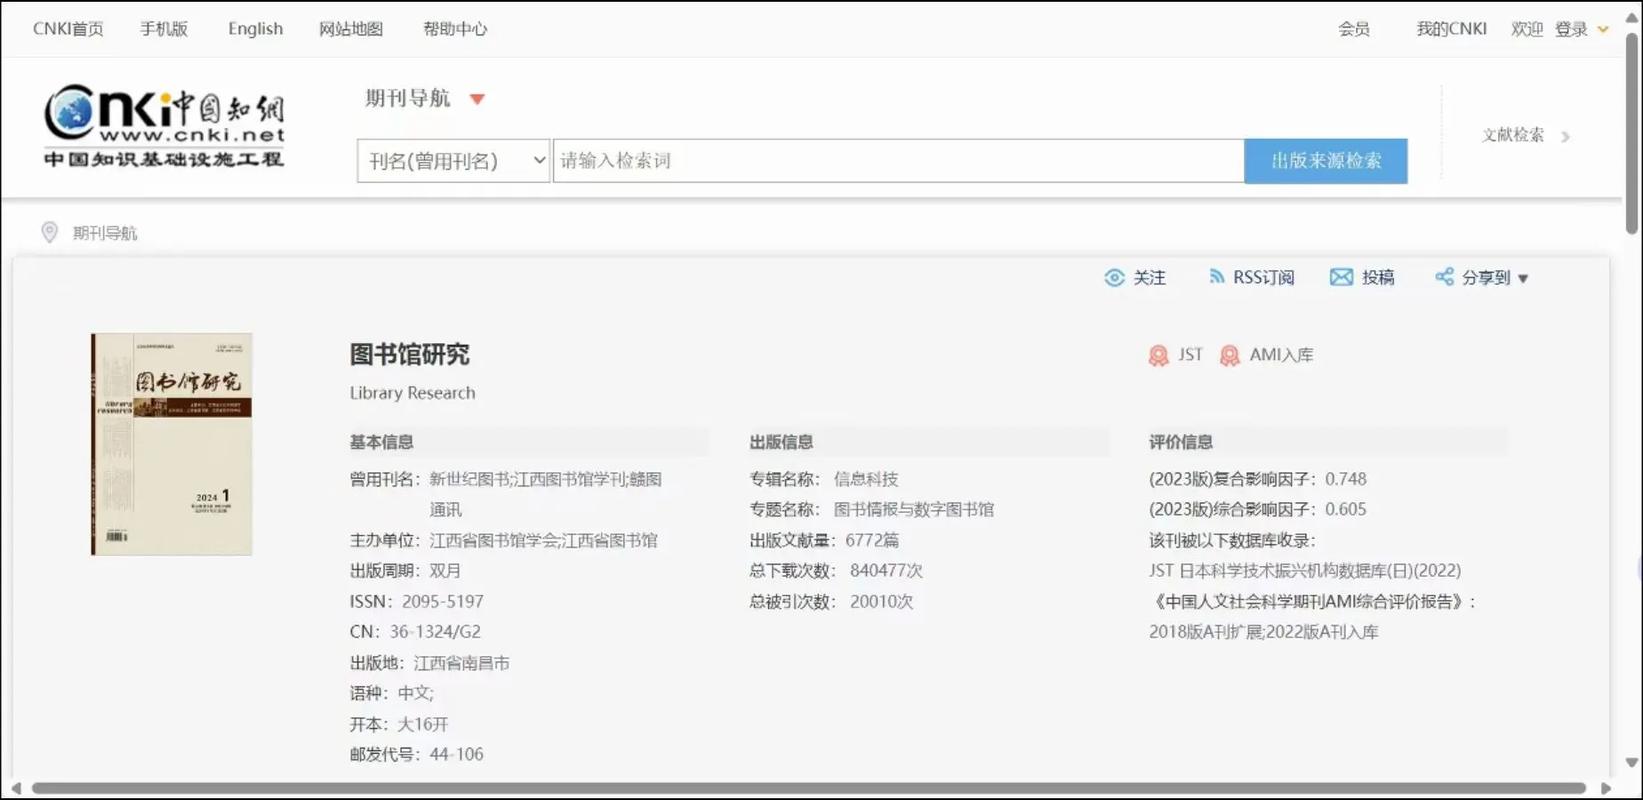This screenshot has width=1643, height=800.
Task: Click the eye icon for 关注
Action: 1114,278
